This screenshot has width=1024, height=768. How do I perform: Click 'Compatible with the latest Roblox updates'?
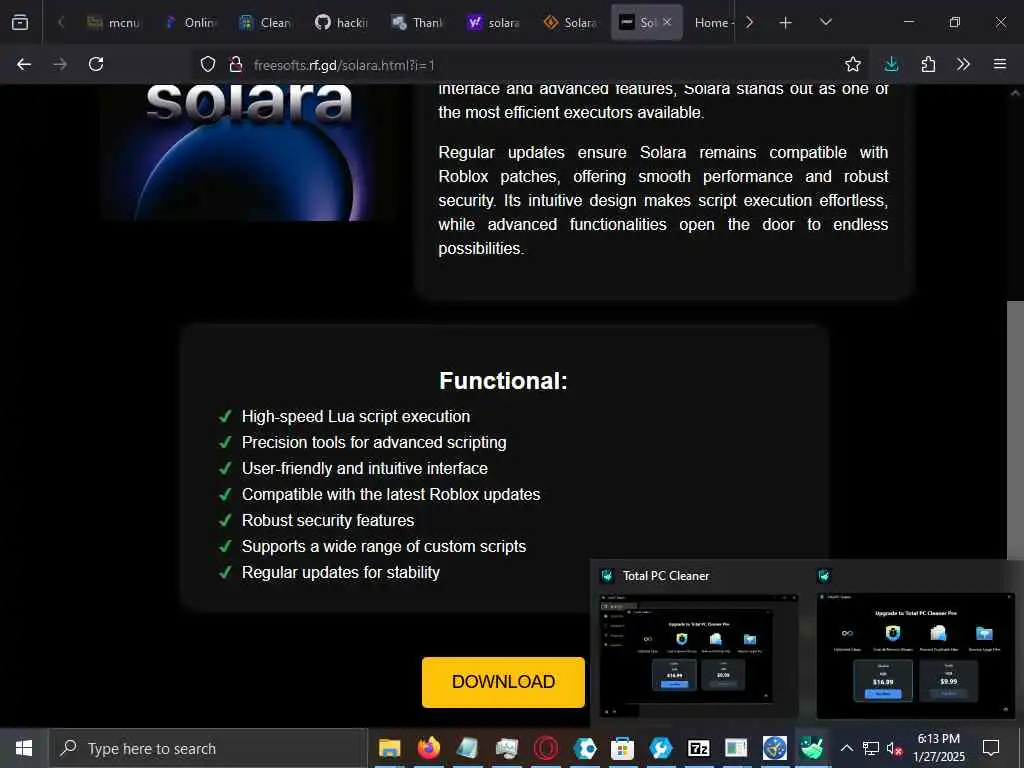point(391,494)
